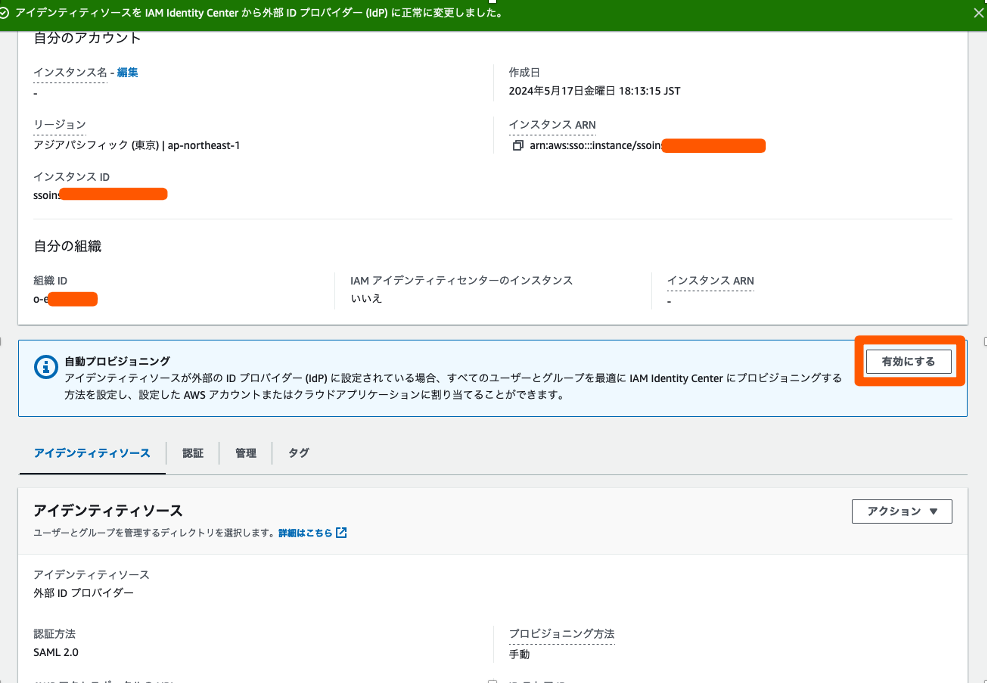The image size is (987, 683).
Task: Click the 自動プロビジョニング heading
Action: pyautogui.click(x=117, y=361)
